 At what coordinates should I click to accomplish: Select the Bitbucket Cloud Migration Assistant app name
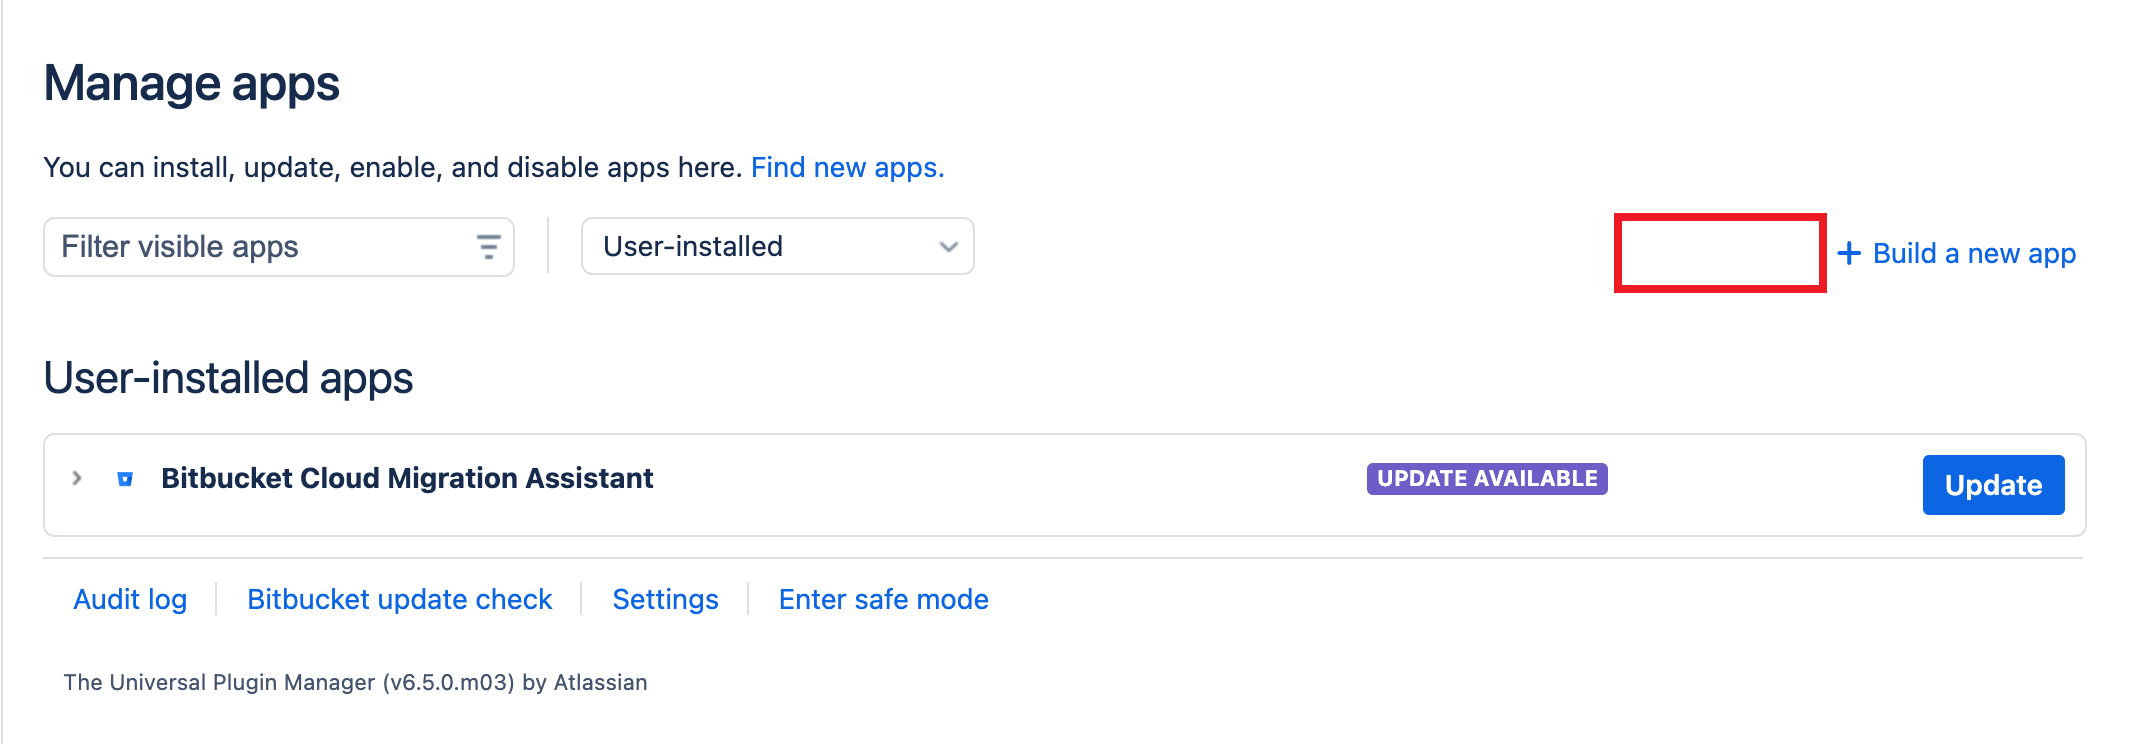coord(407,479)
